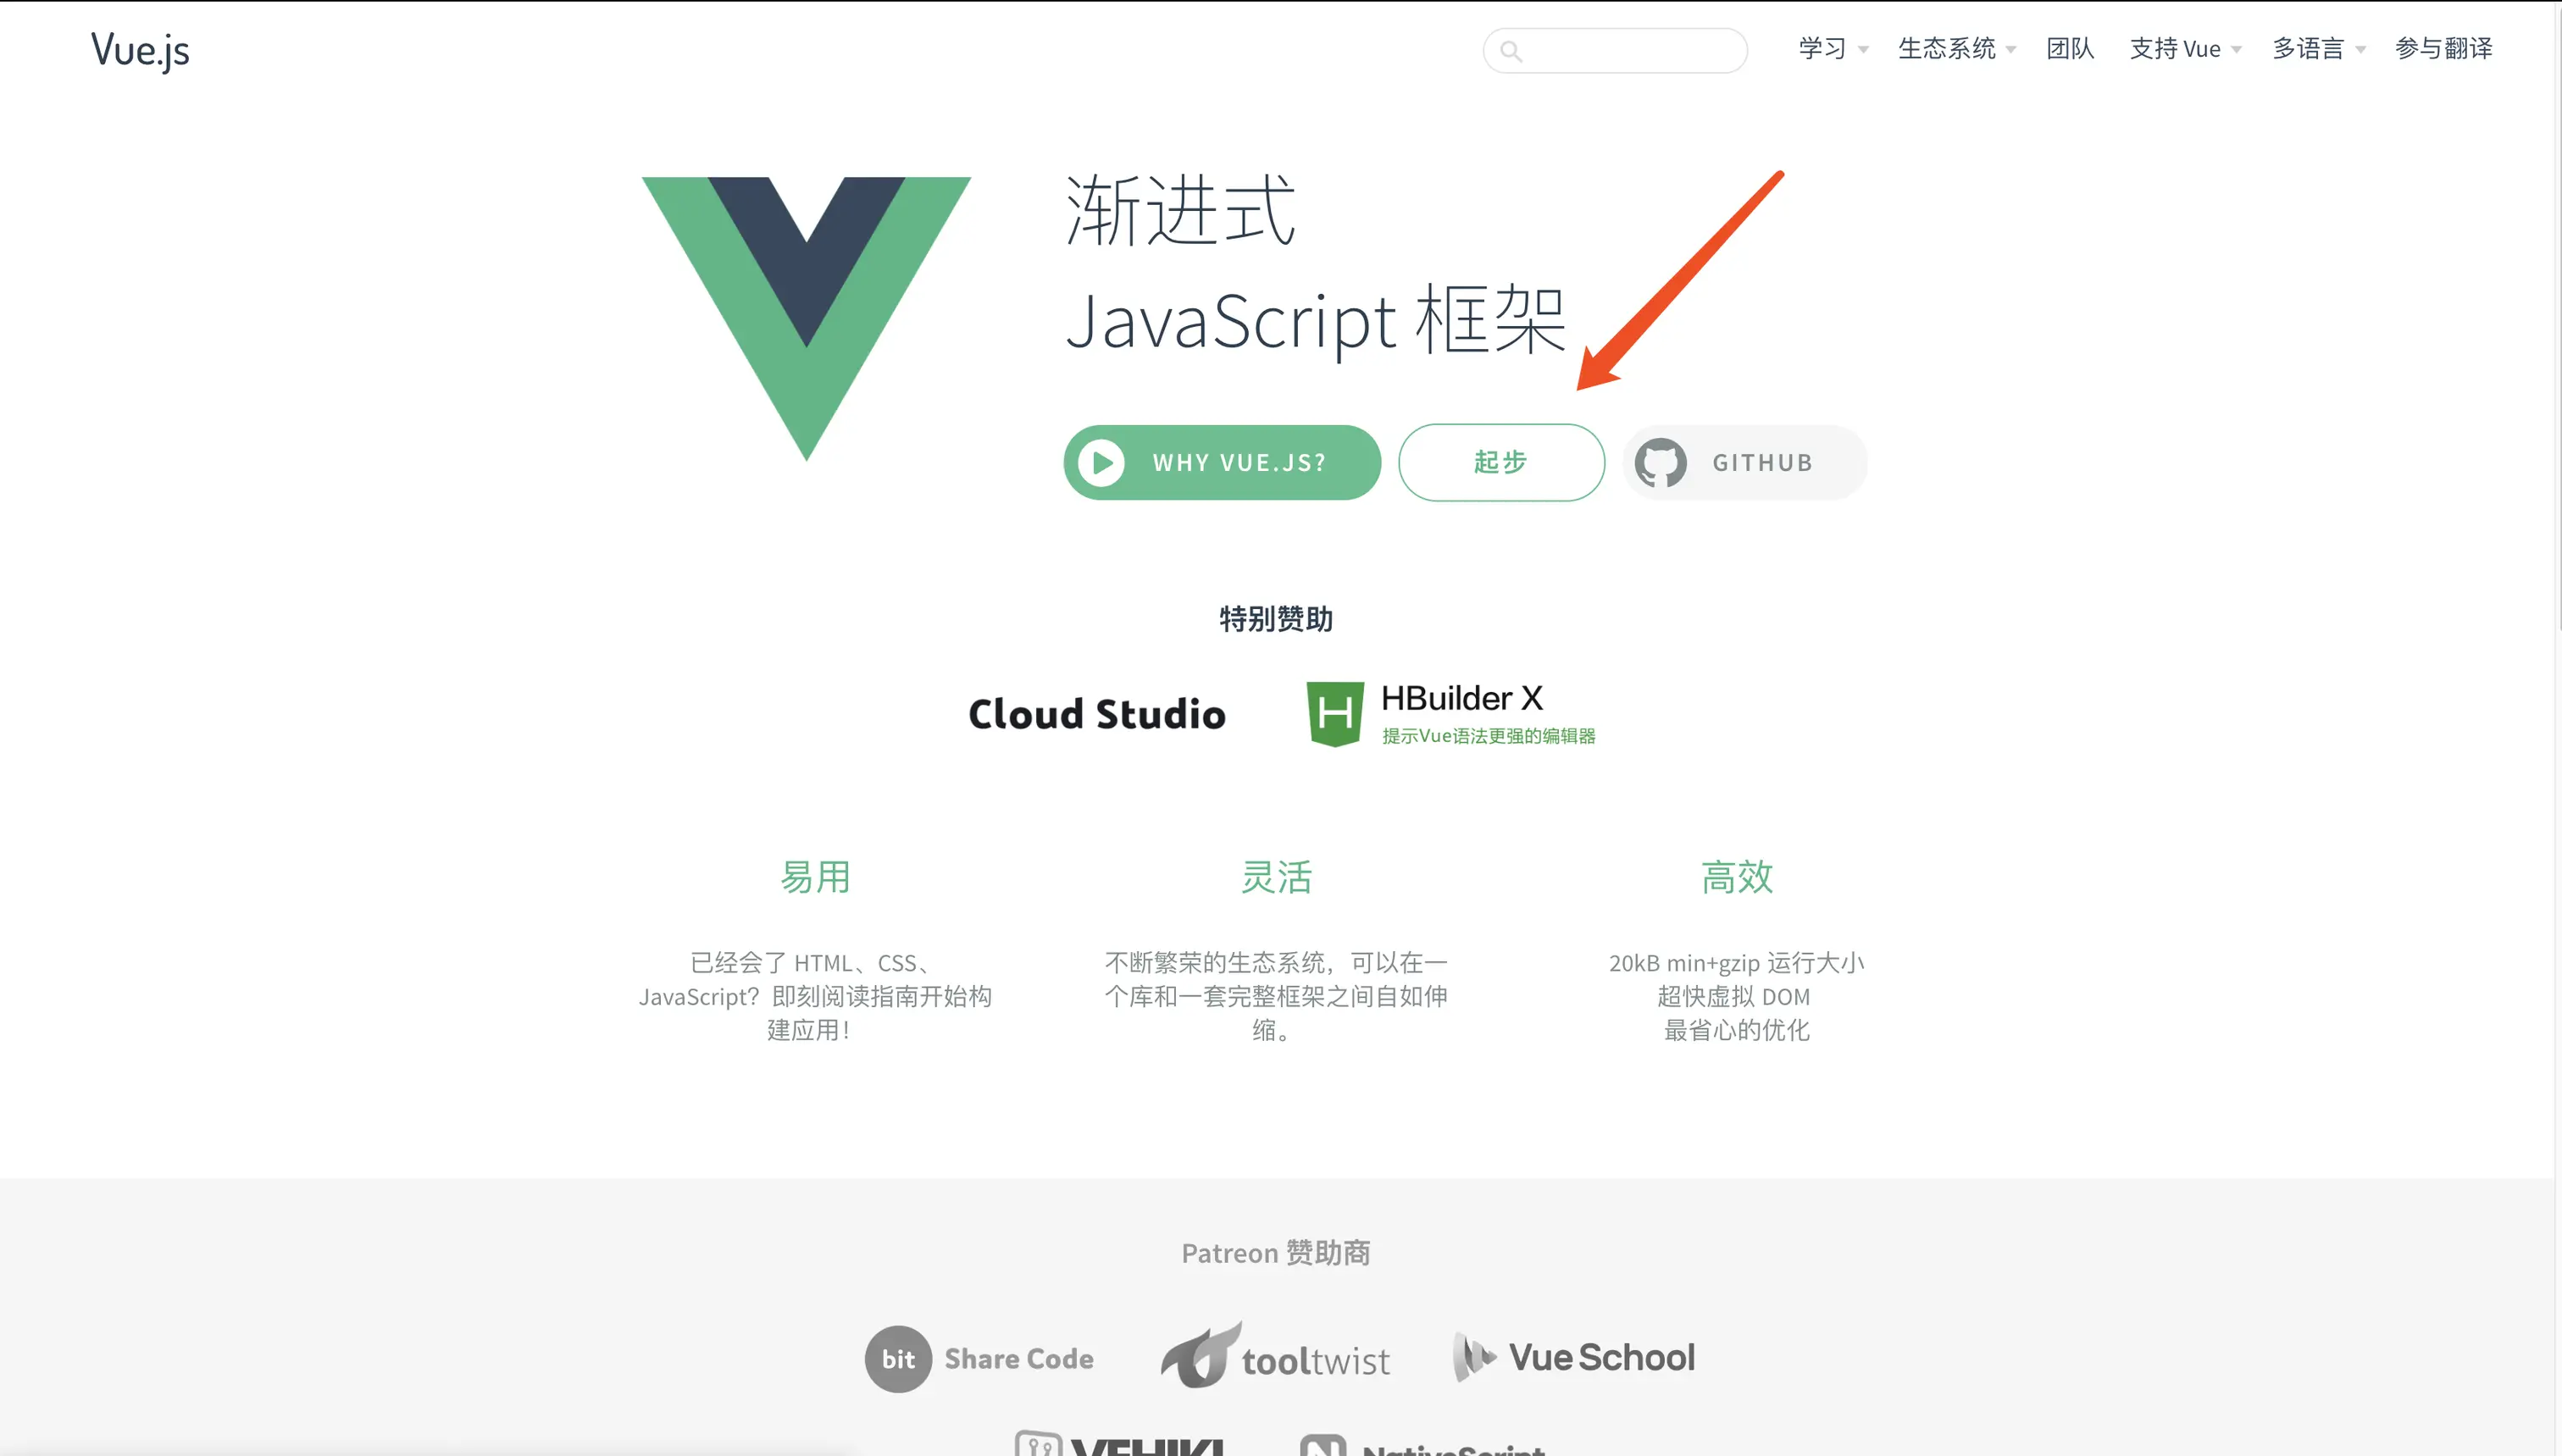Expand the 学习 dropdown menu
Image resolution: width=2562 pixels, height=1456 pixels.
(1832, 49)
